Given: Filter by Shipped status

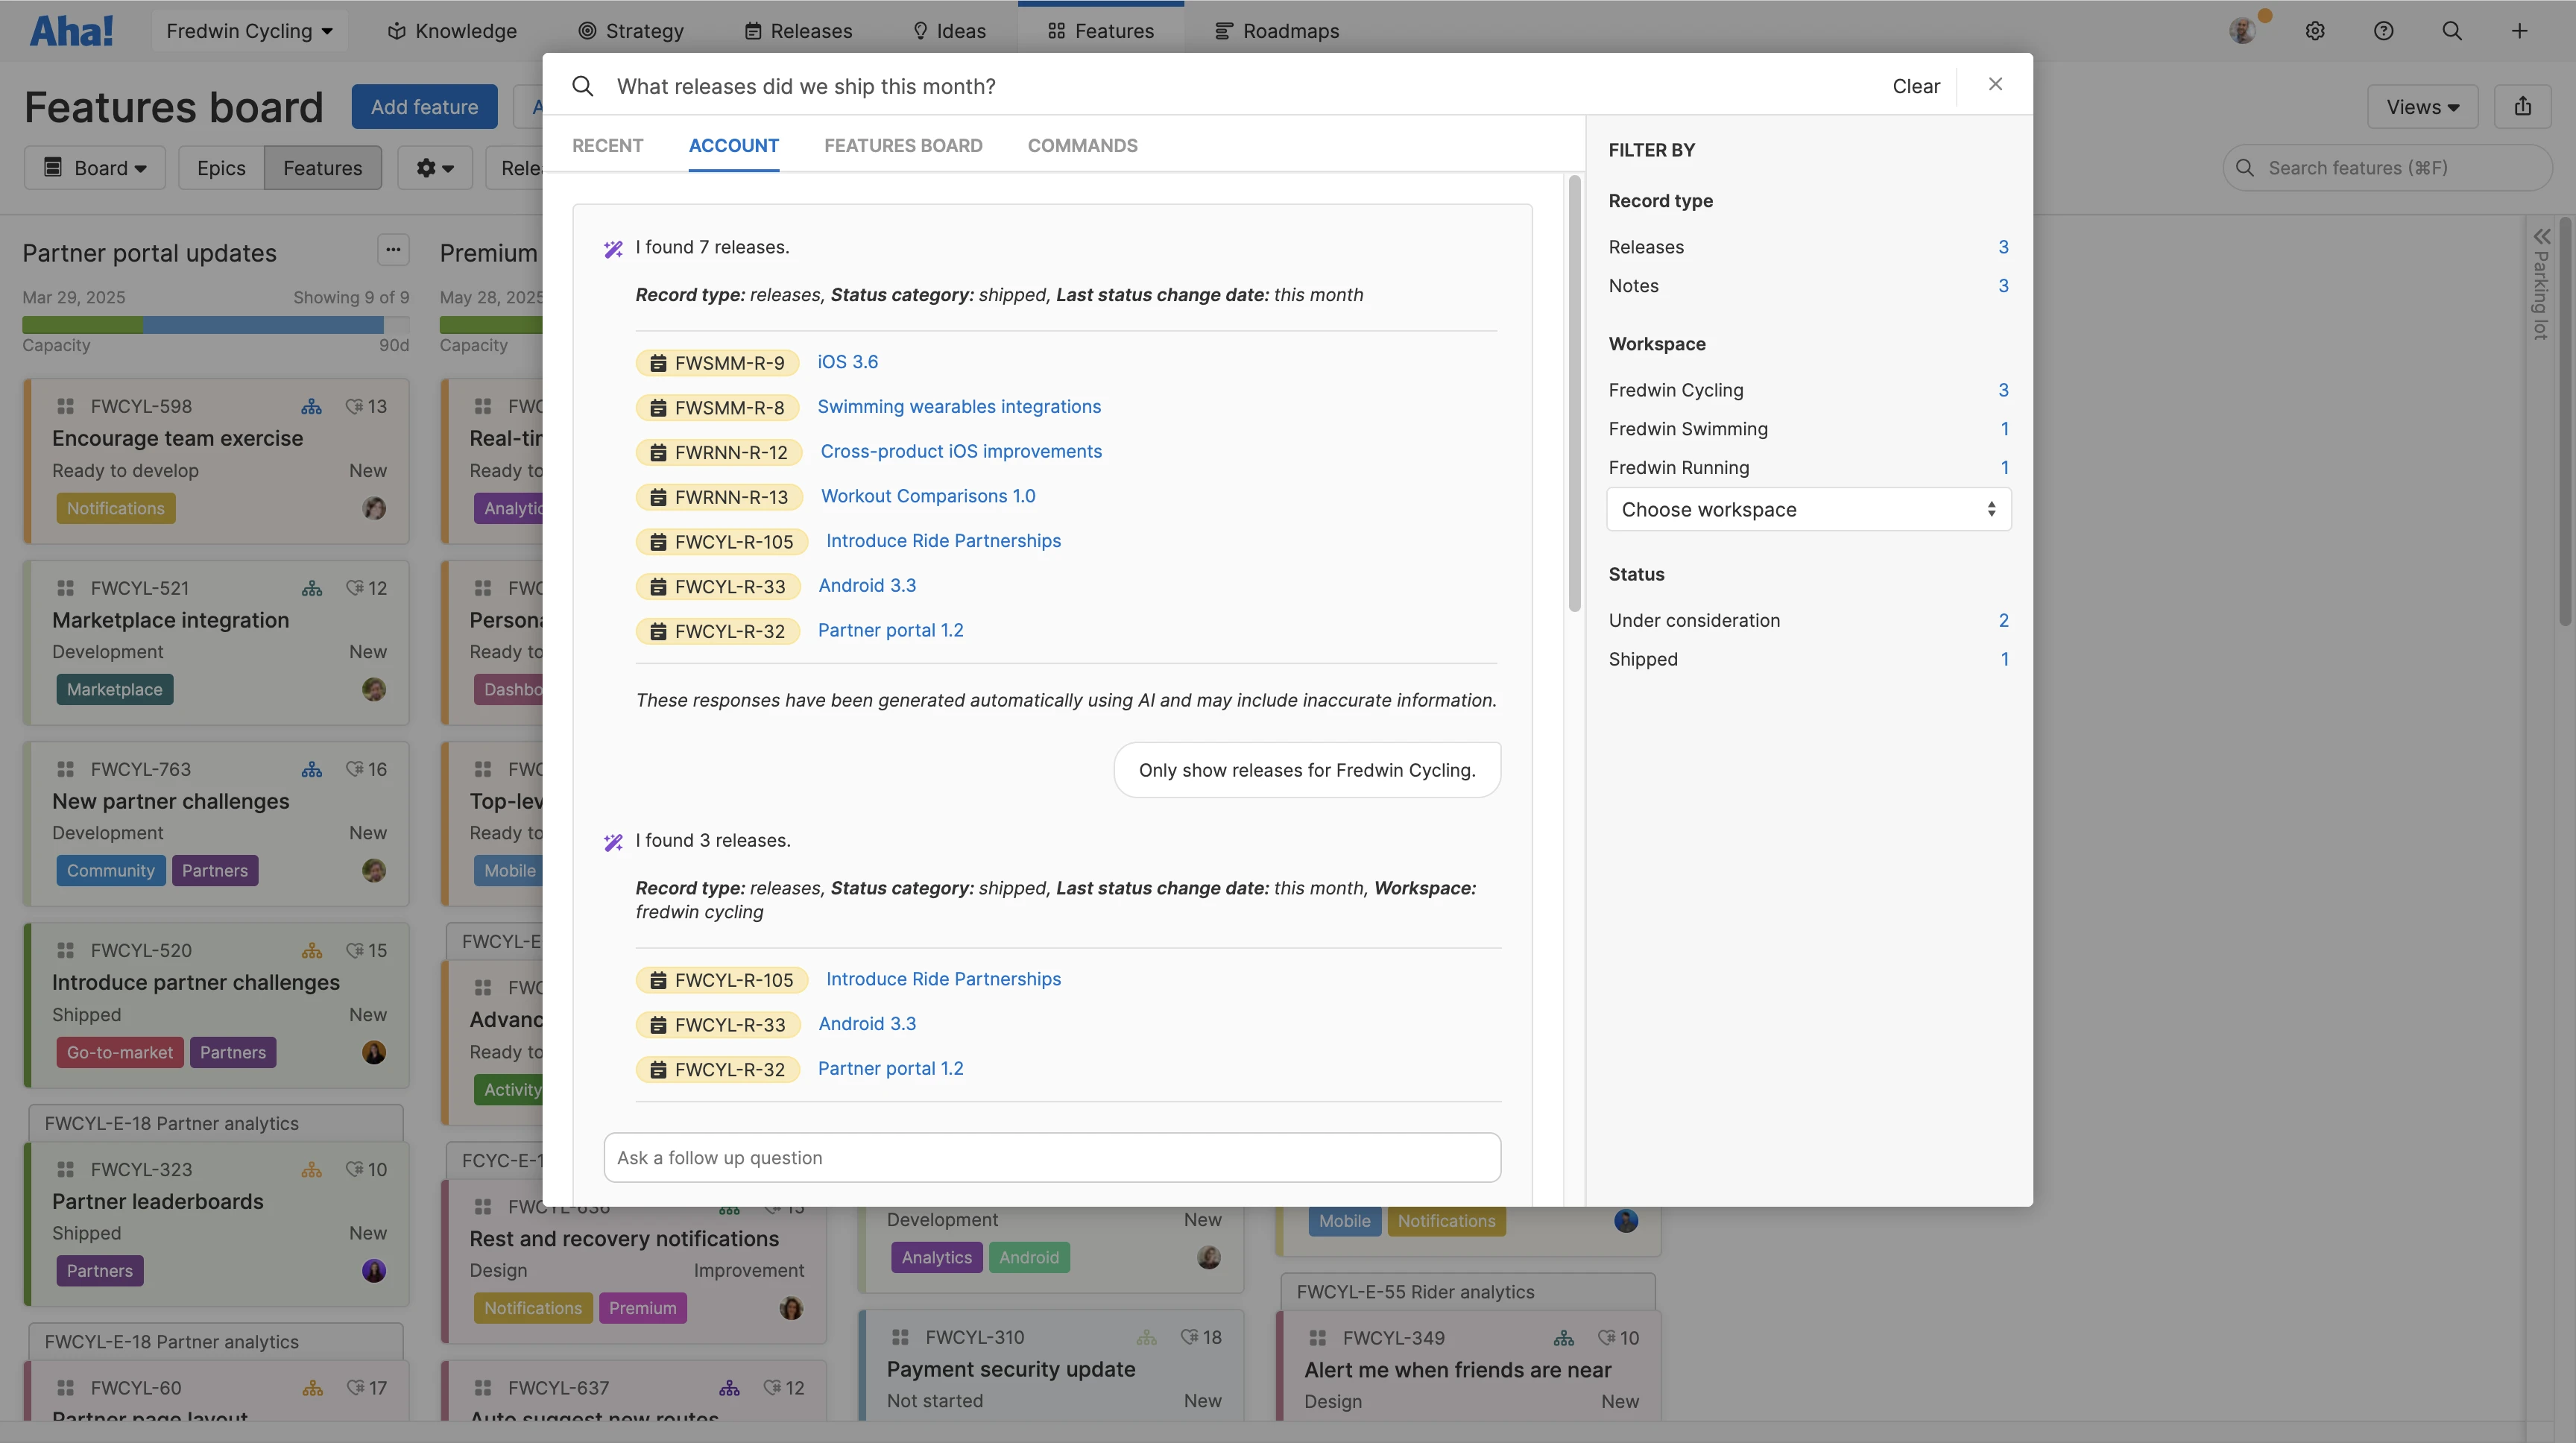Looking at the screenshot, I should pyautogui.click(x=1643, y=659).
